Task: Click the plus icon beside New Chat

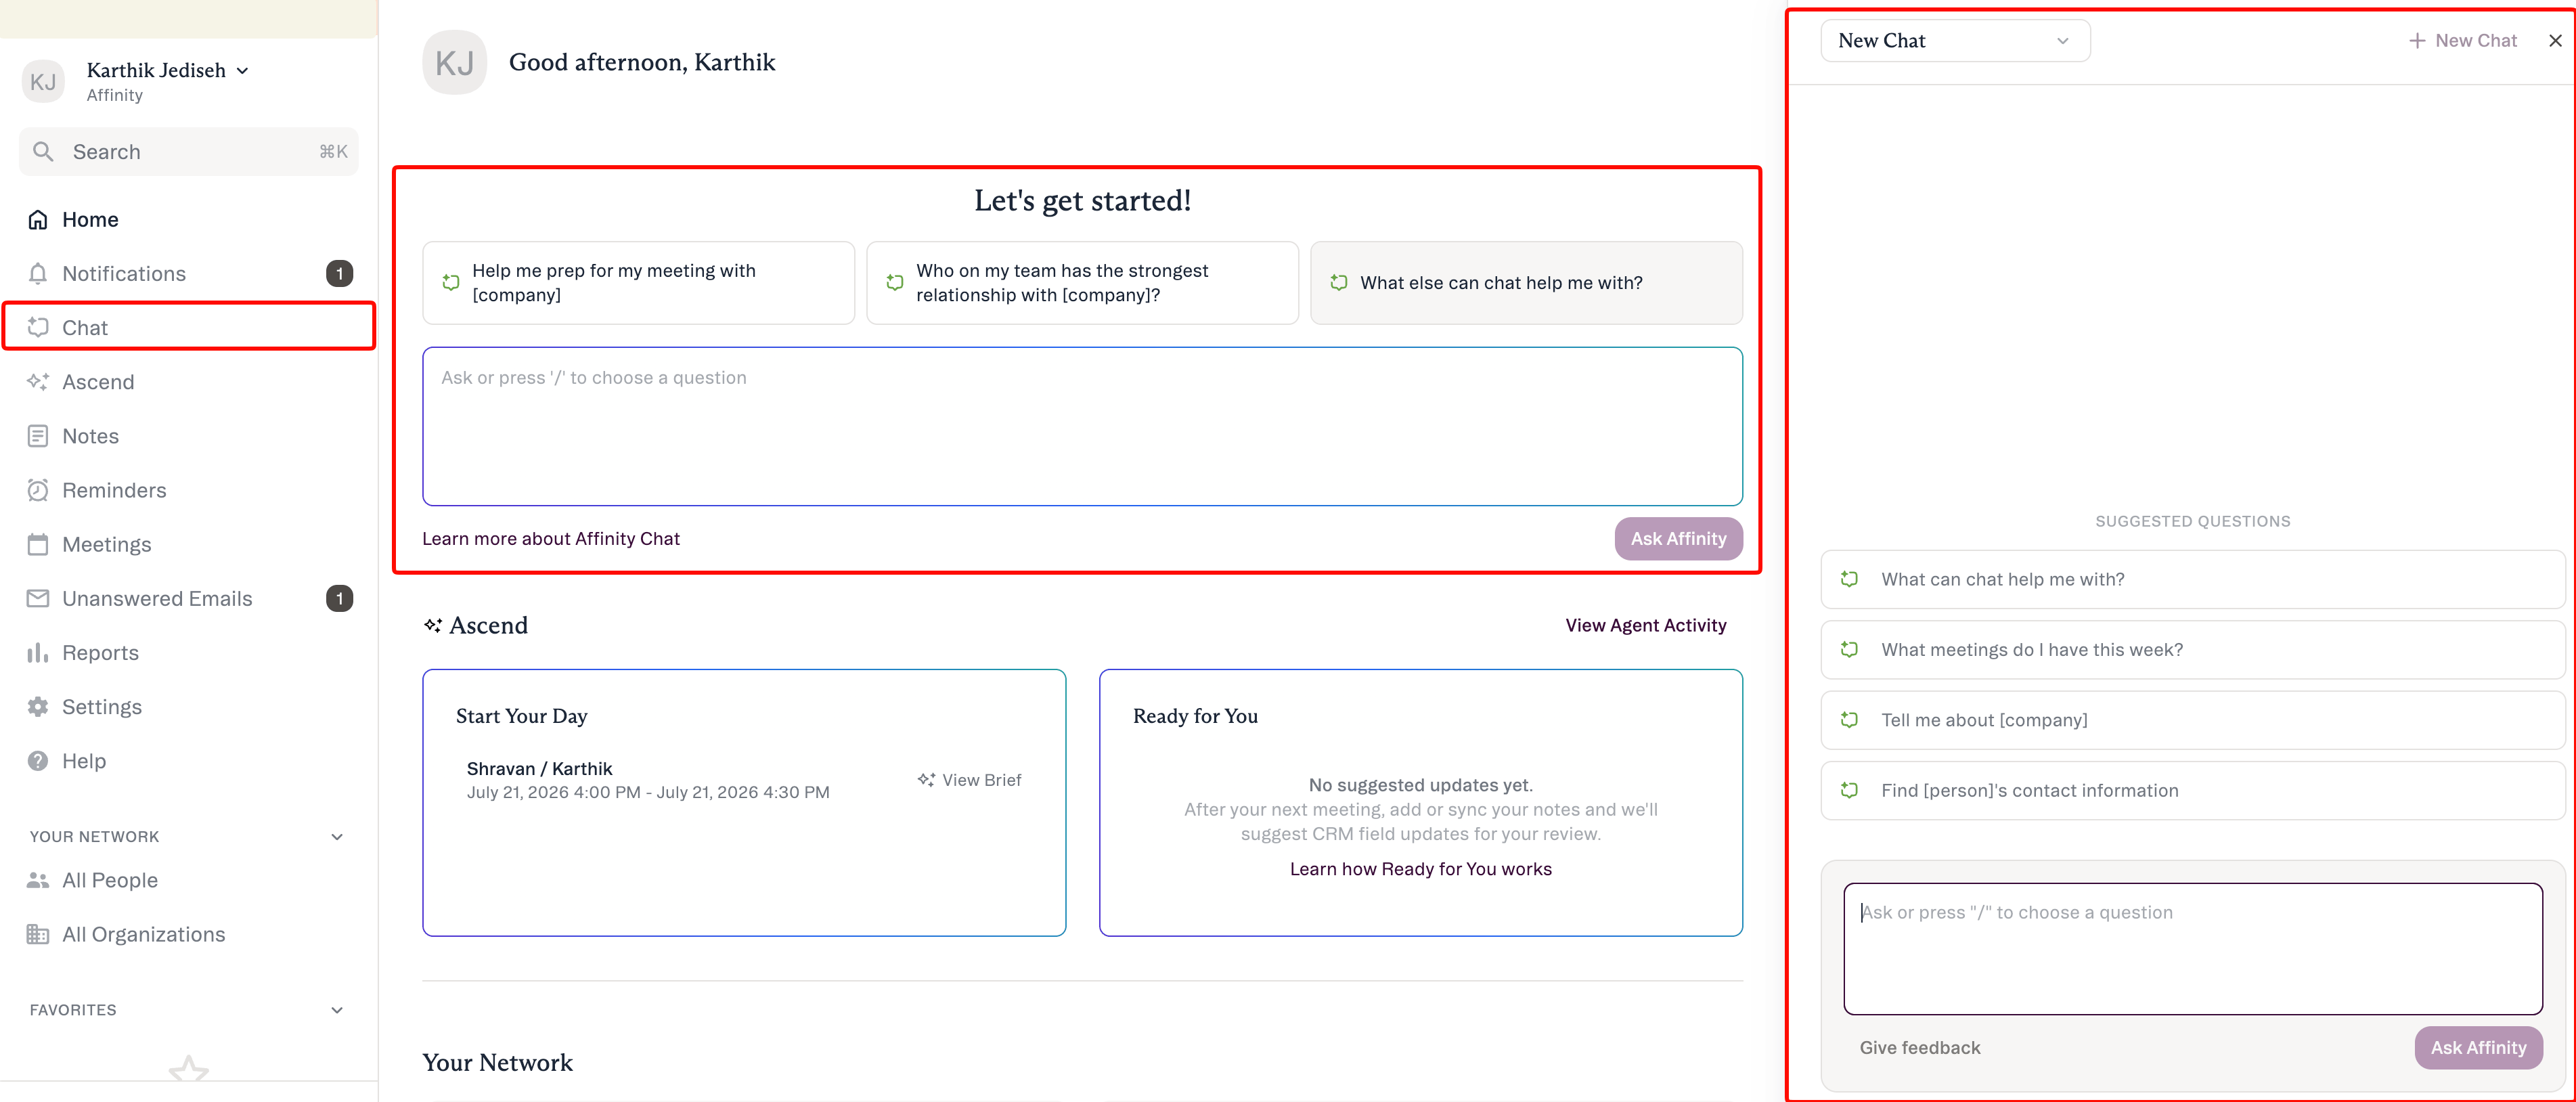Action: point(2416,40)
